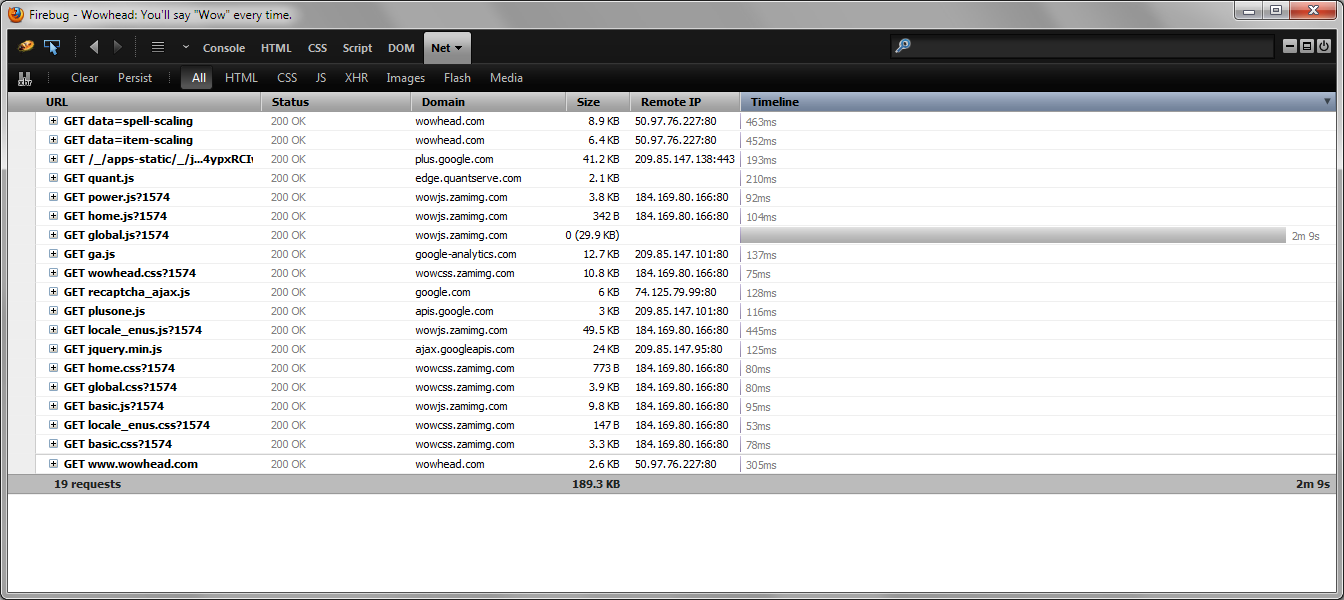Image resolution: width=1344 pixels, height=600 pixels.
Task: Sort by the Domain column header
Action: [x=488, y=102]
